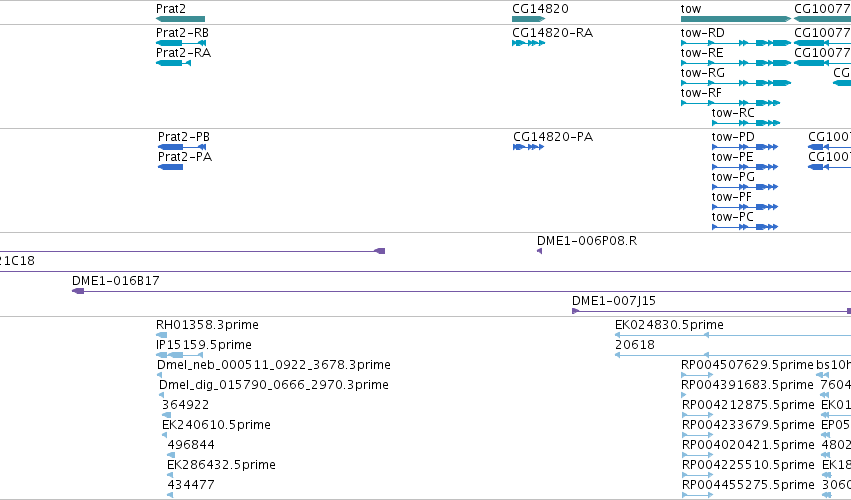Open the Prat2-RB transcript label
This screenshot has width=851, height=500.
(x=182, y=33)
